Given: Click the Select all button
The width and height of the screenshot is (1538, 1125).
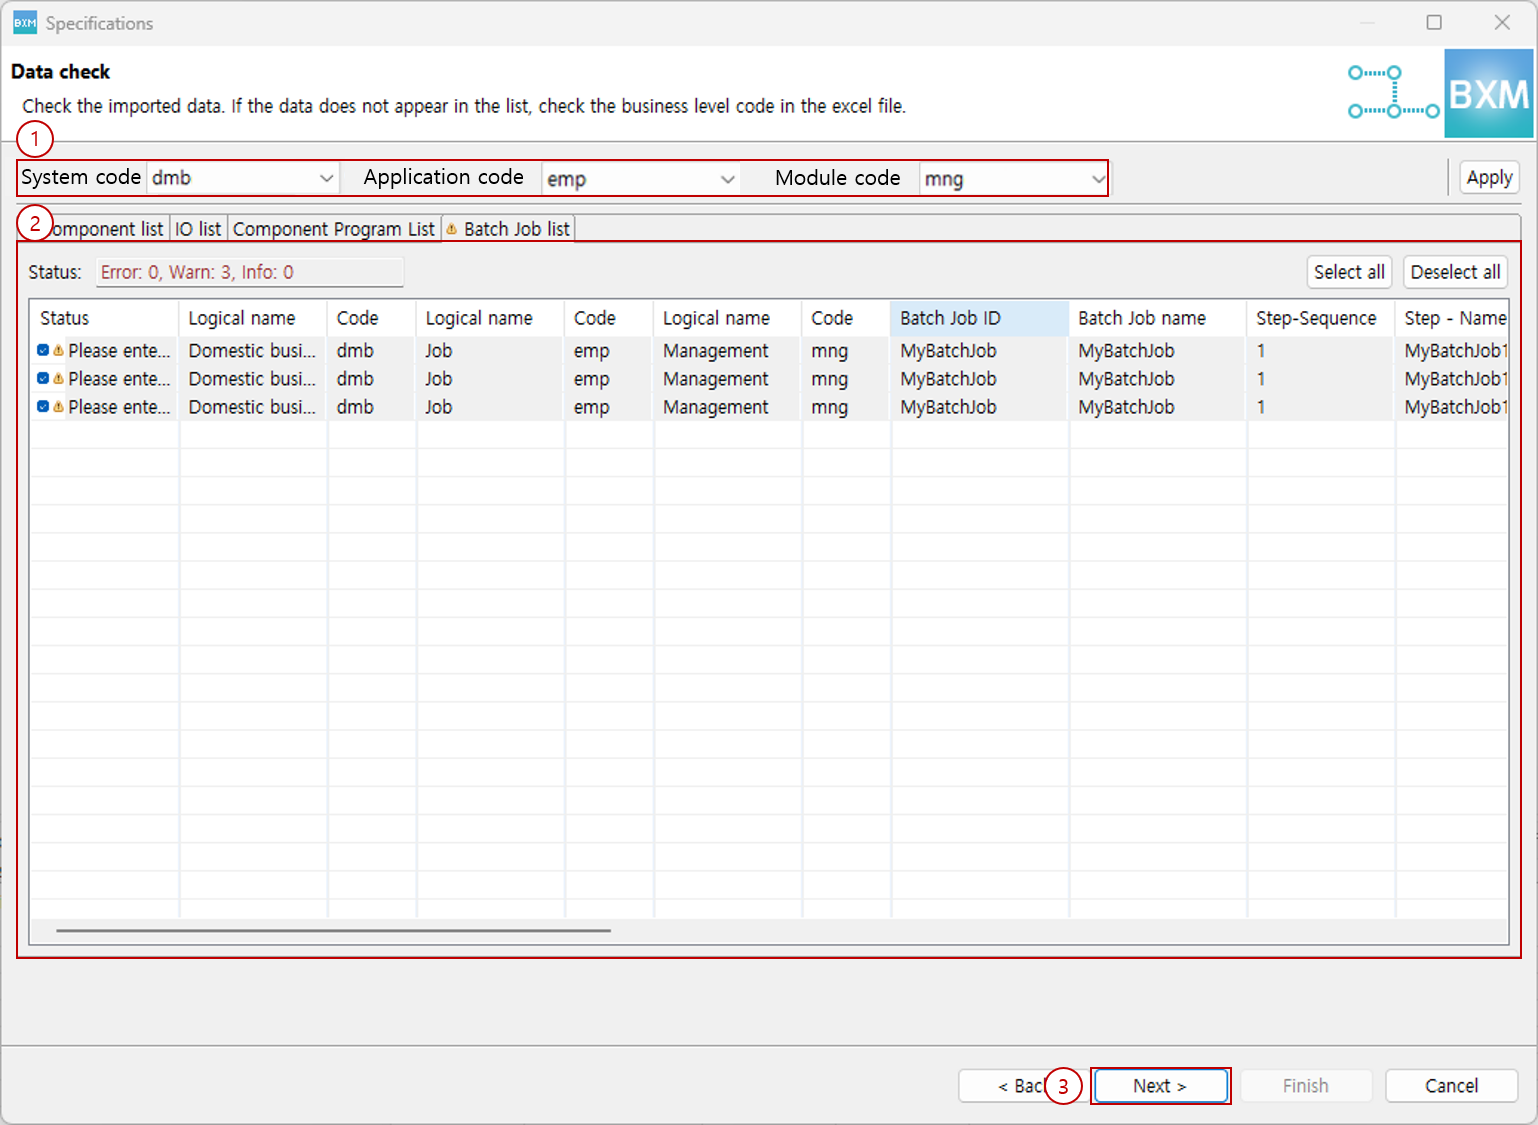Looking at the screenshot, I should click(x=1348, y=272).
